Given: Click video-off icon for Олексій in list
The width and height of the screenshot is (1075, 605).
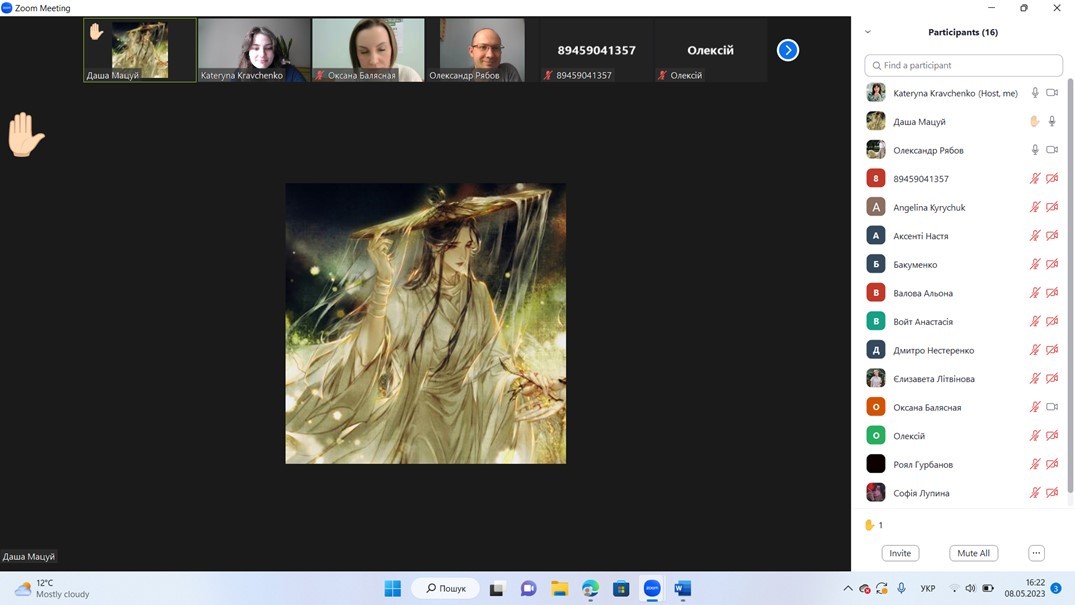Looking at the screenshot, I should click(x=1052, y=436).
